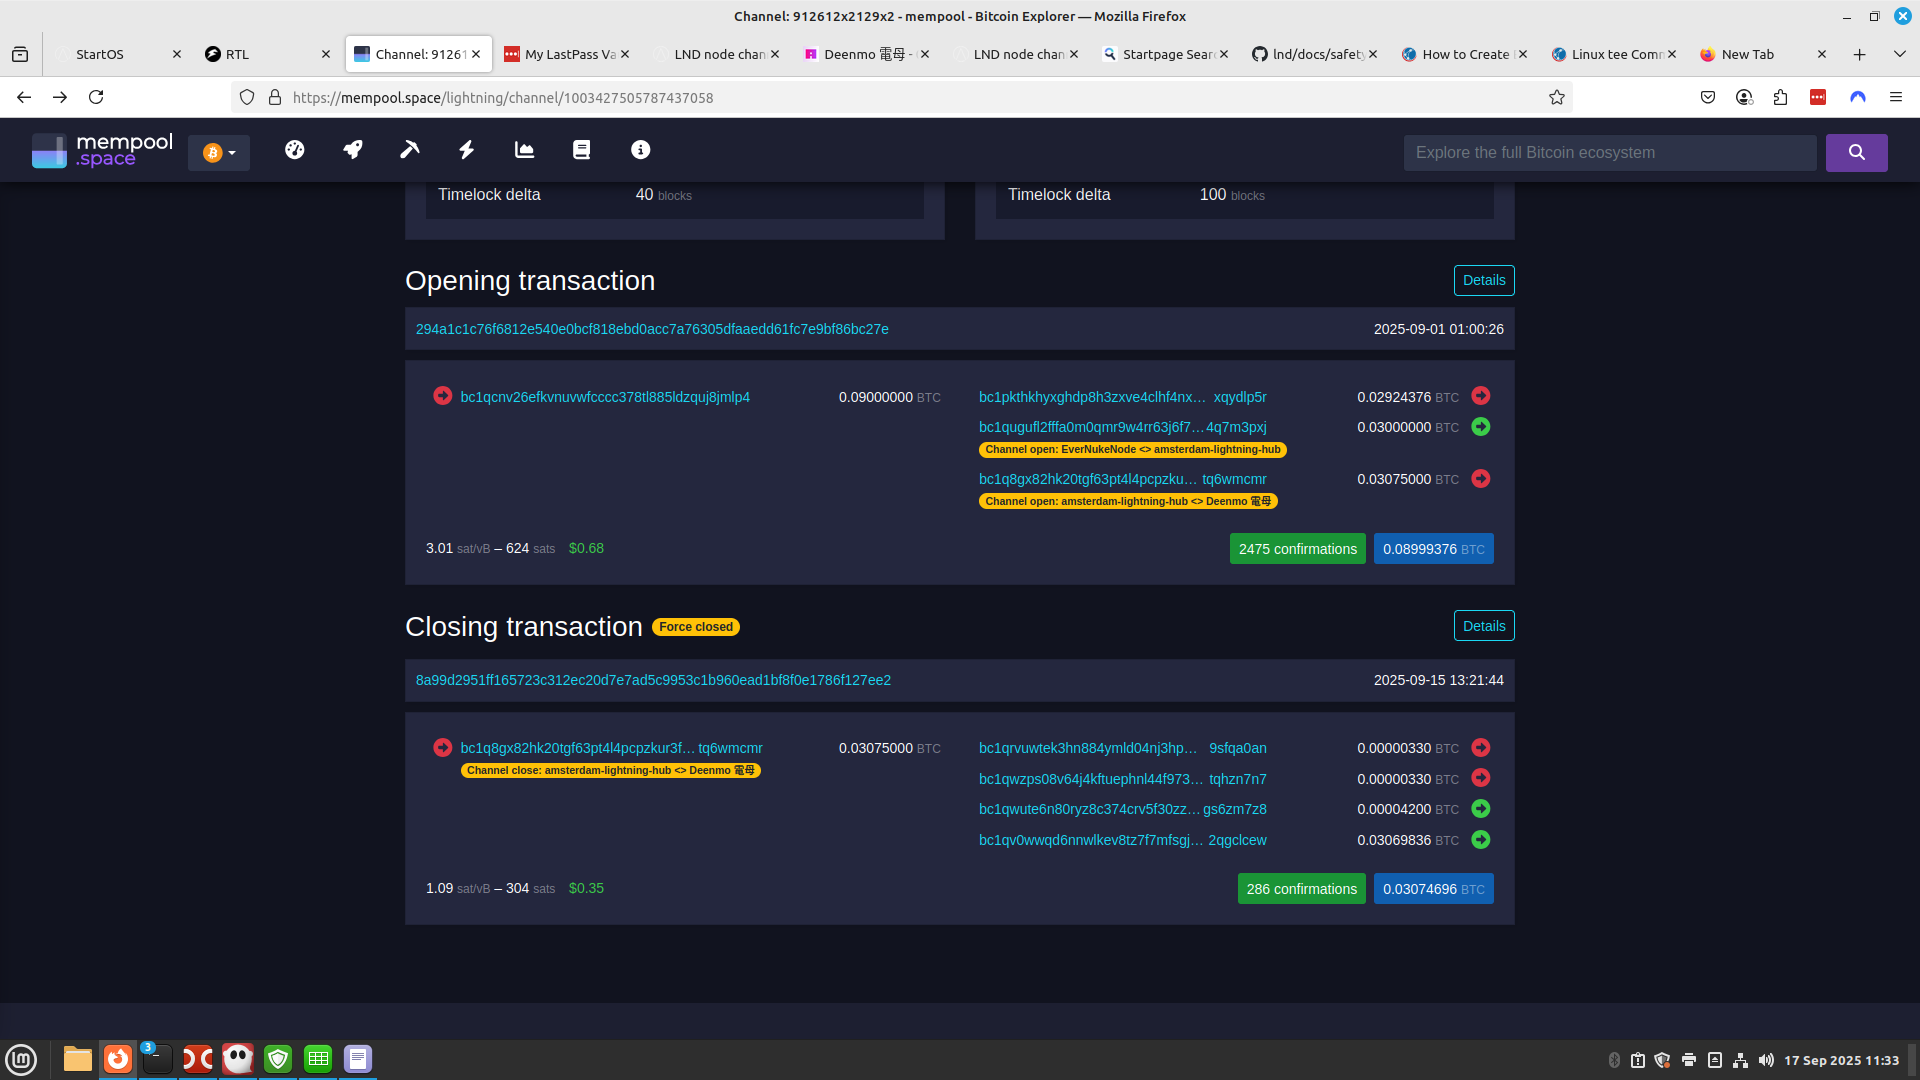This screenshot has height=1080, width=1920.
Task: Open the graphs chart icon
Action: tap(524, 150)
